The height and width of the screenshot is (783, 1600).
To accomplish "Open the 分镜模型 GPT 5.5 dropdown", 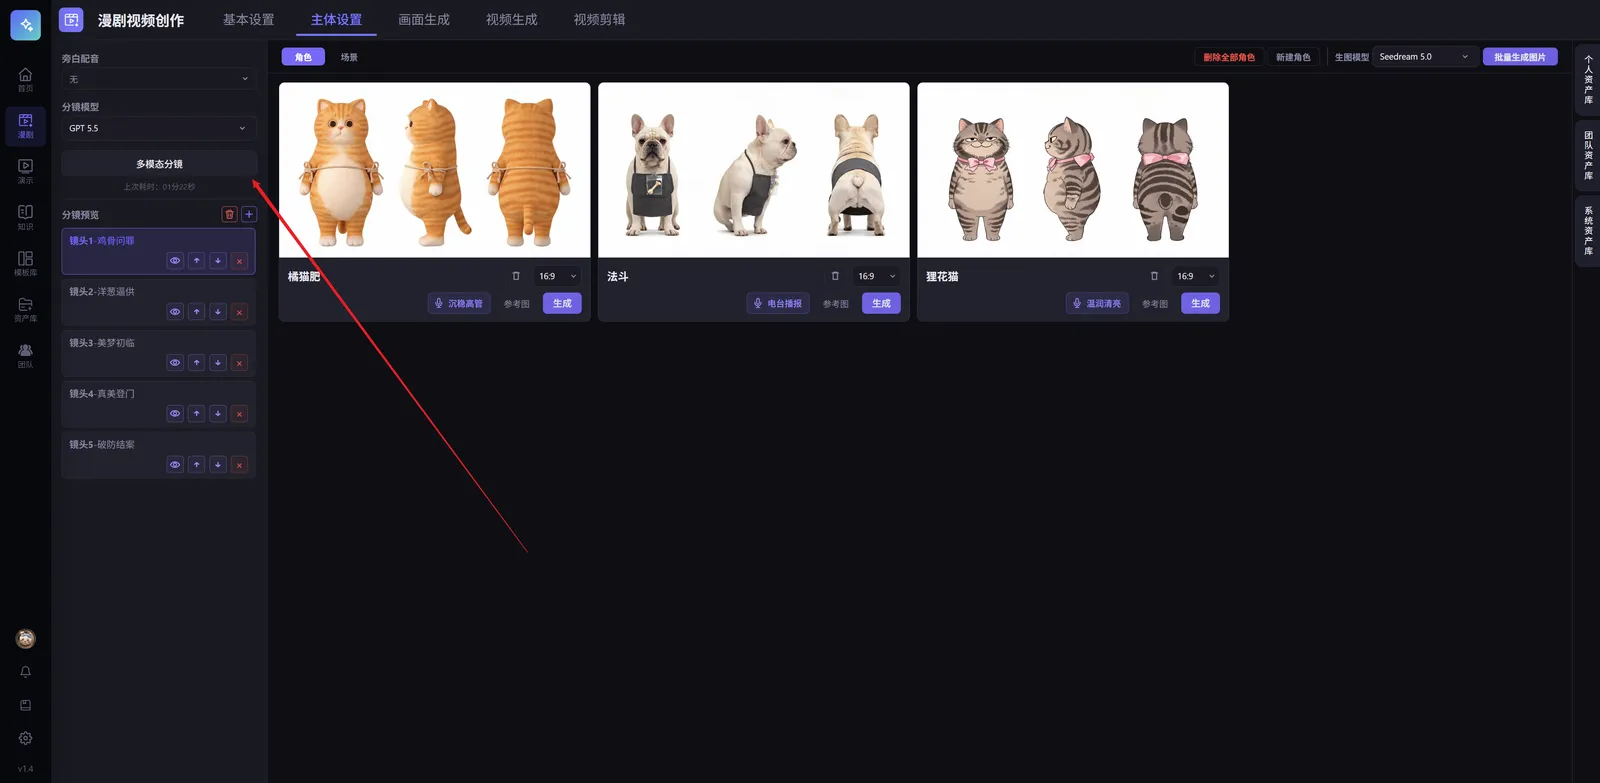I will 159,128.
